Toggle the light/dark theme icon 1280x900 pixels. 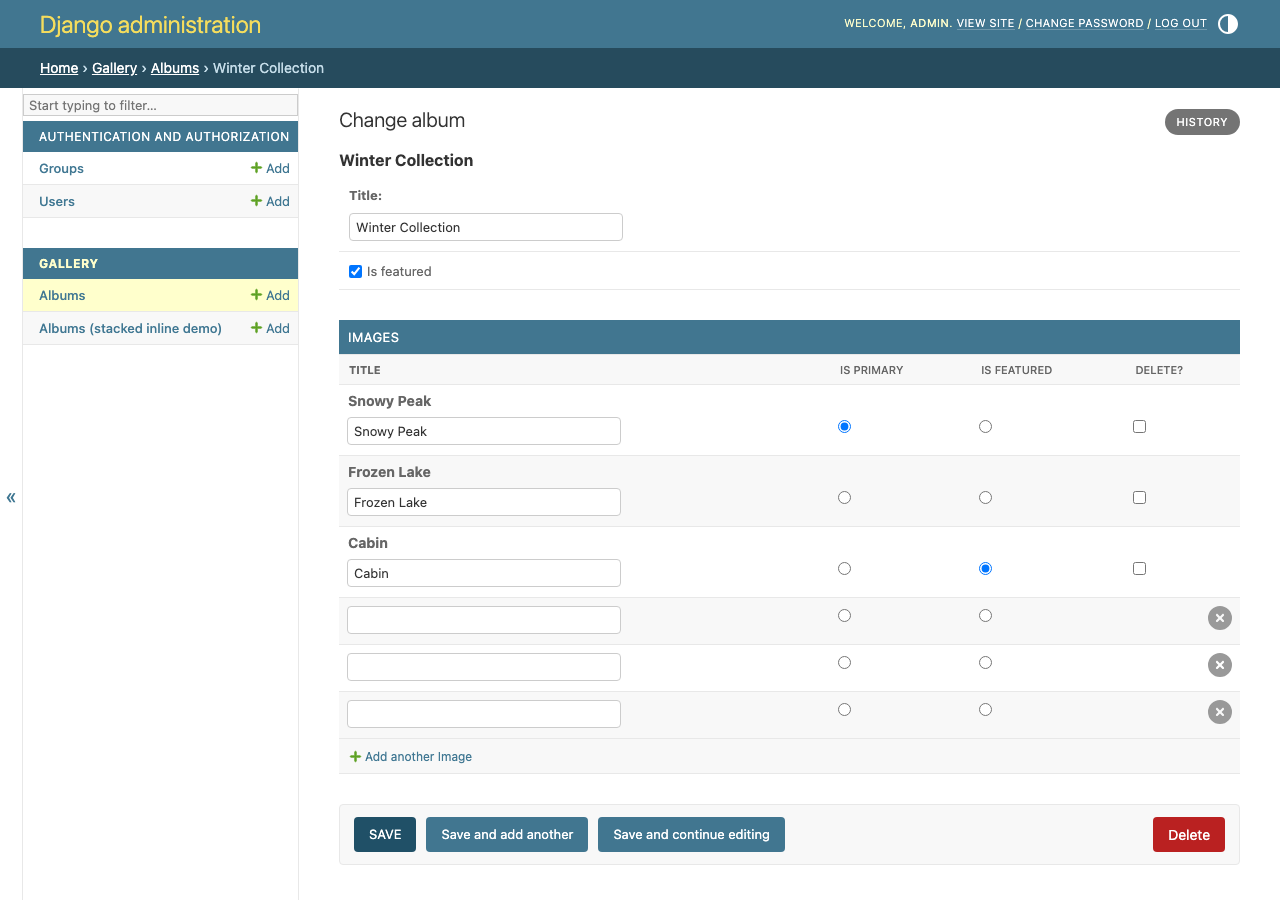coord(1228,24)
